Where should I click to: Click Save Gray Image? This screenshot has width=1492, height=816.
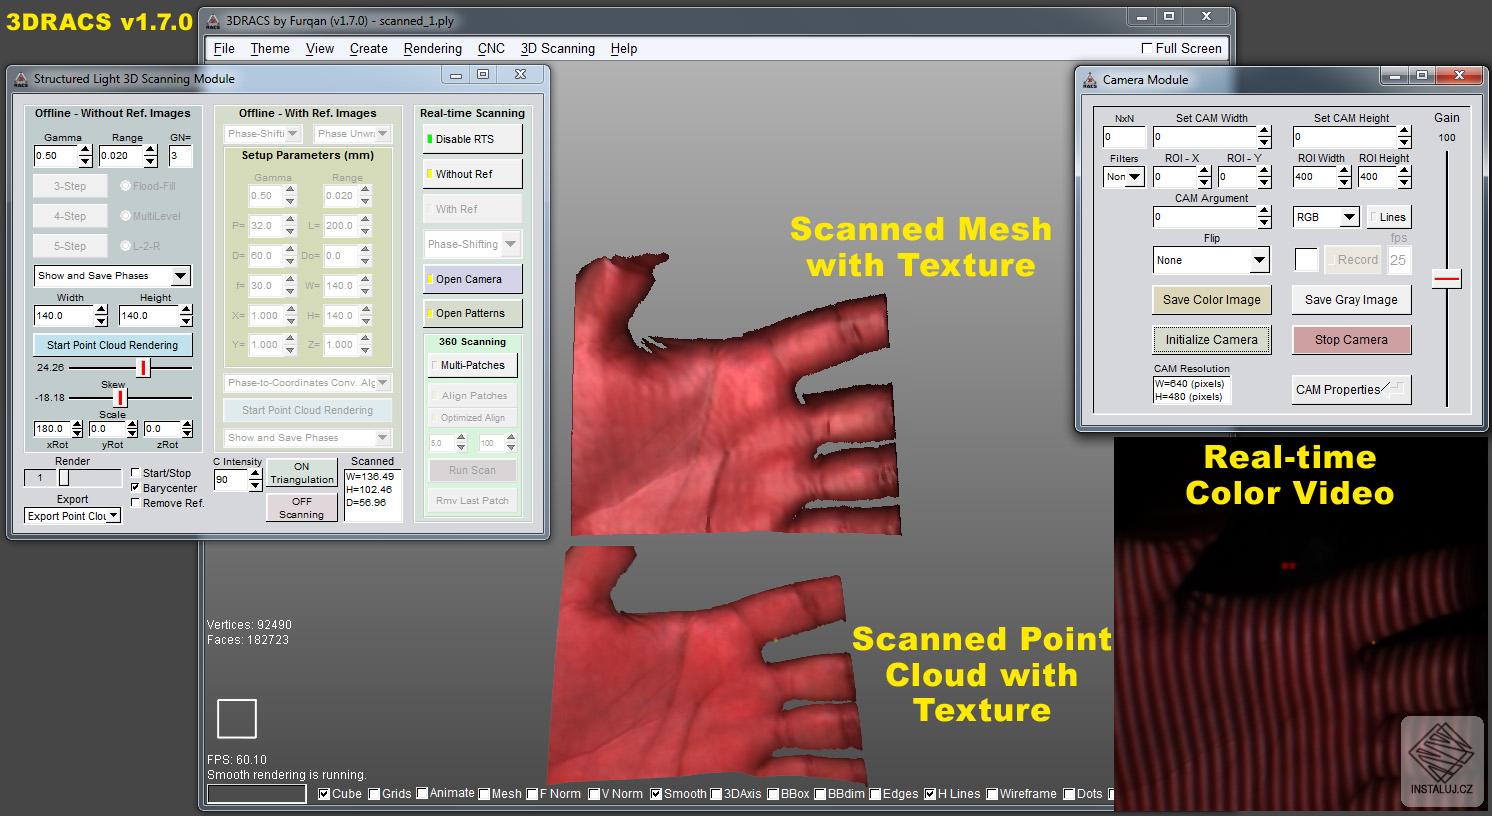click(x=1351, y=299)
